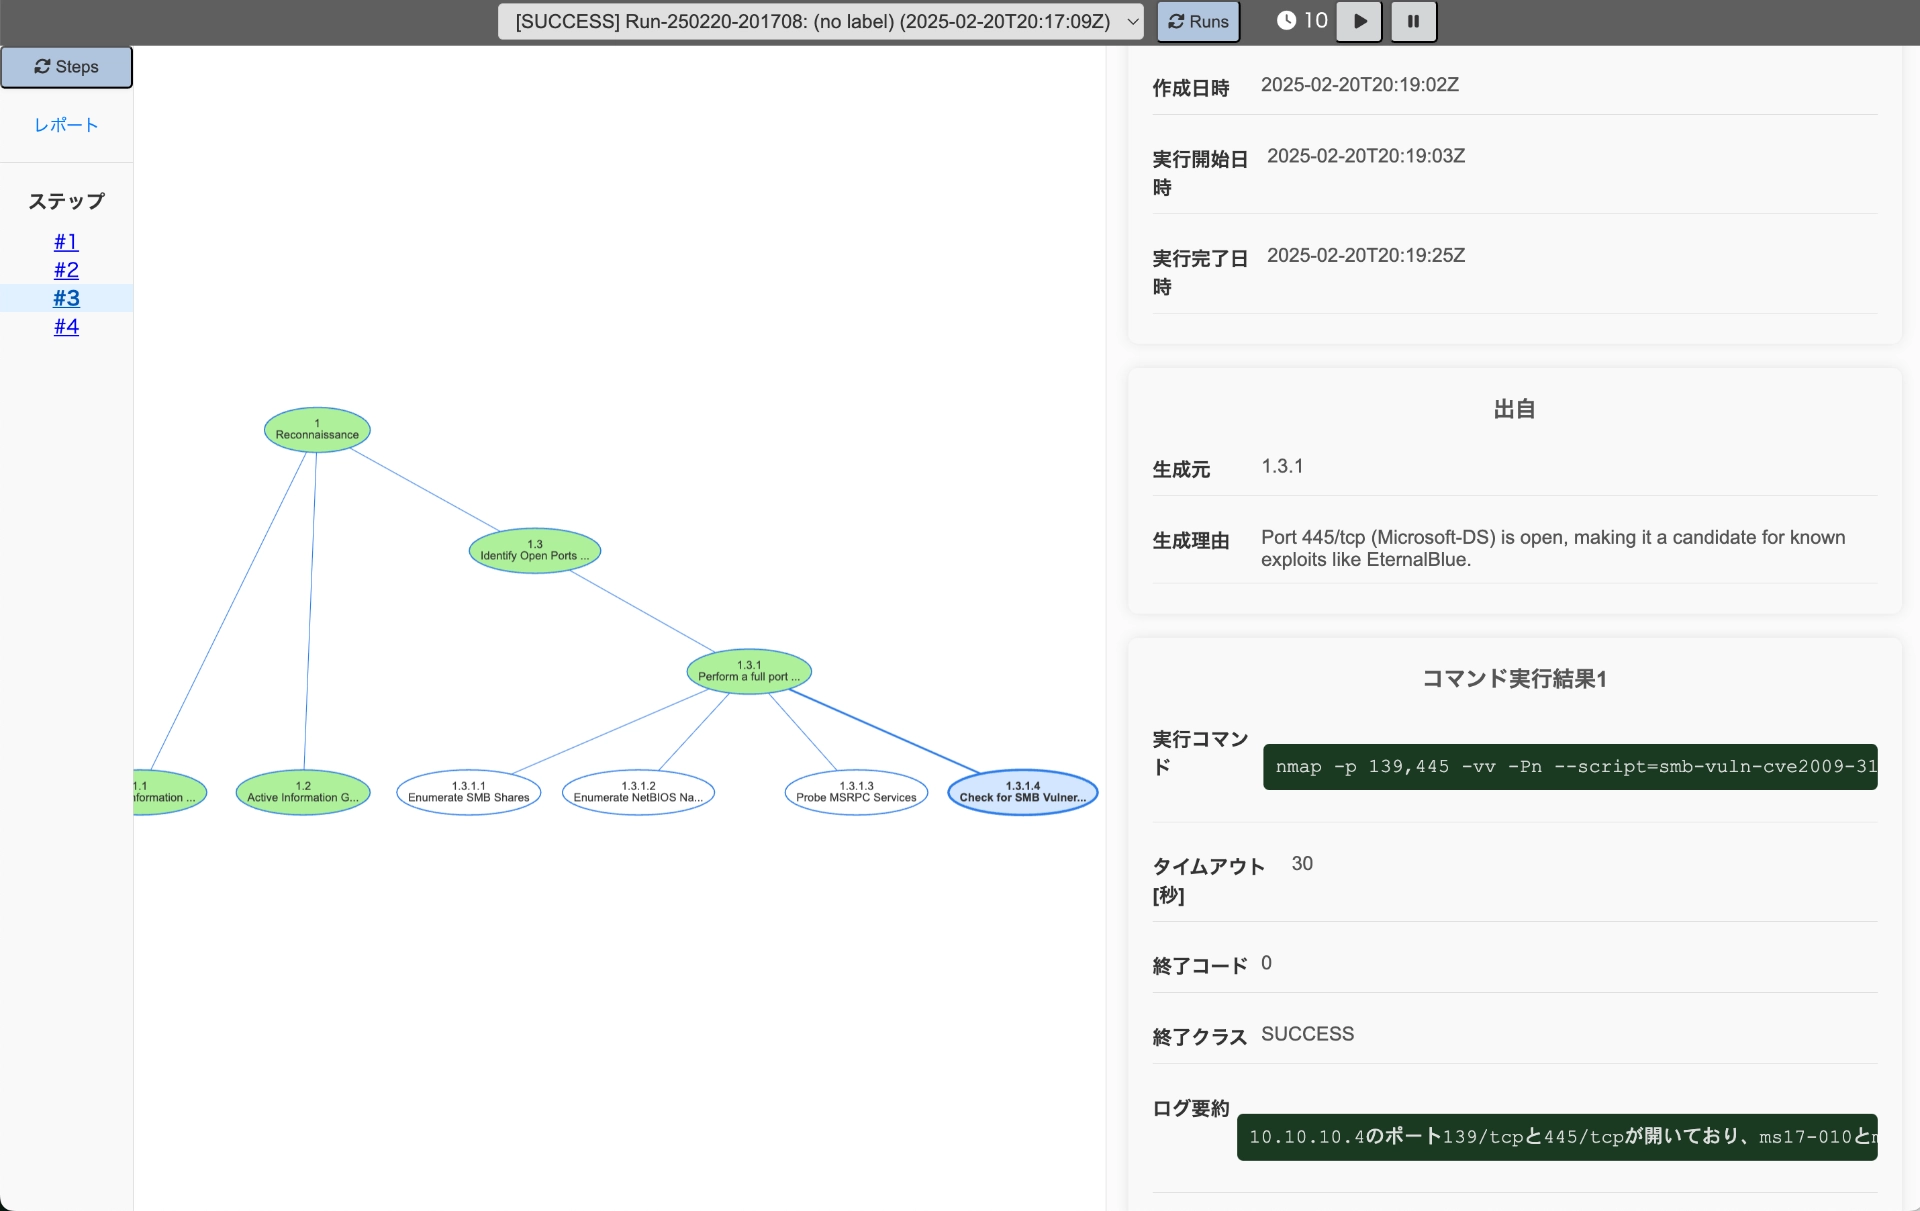The image size is (1920, 1211).
Task: Go to step #4
Action: (66, 327)
